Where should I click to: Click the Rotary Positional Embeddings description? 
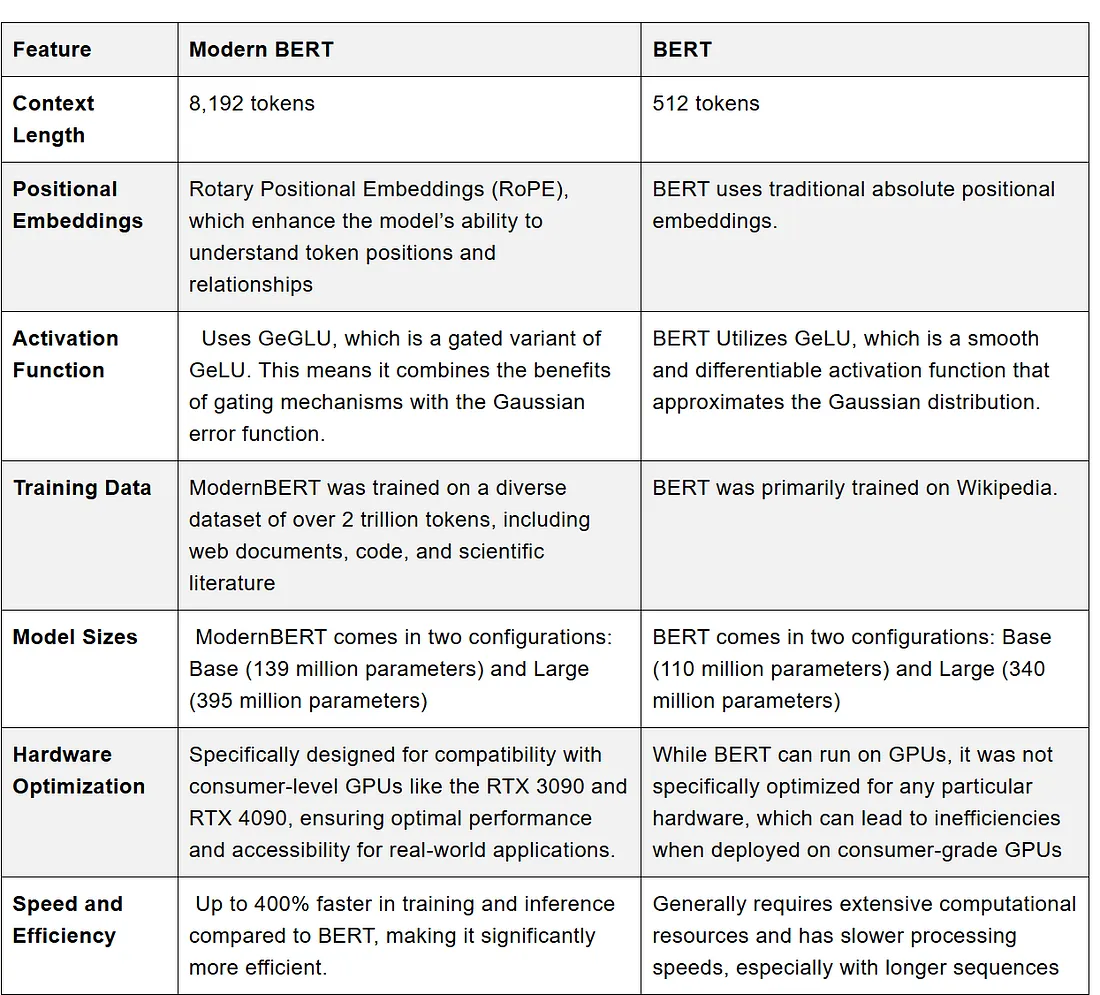pos(409,237)
